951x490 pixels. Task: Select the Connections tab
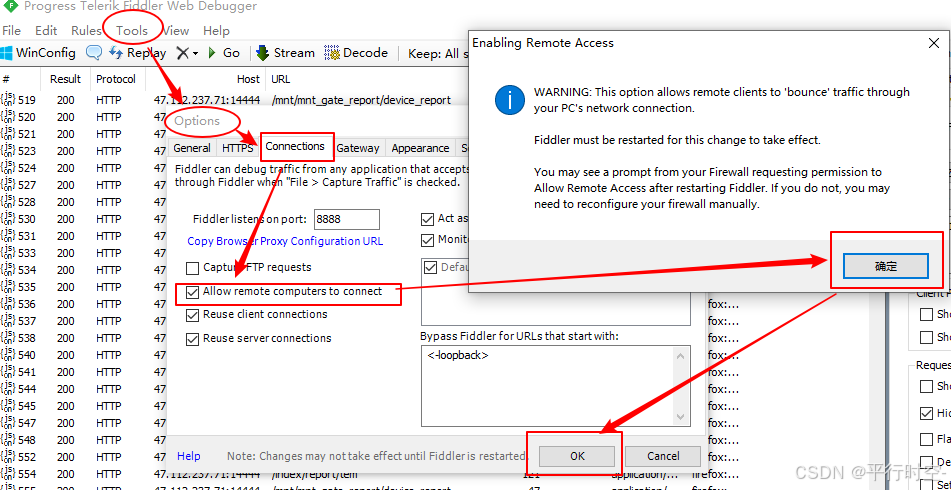[x=295, y=147]
